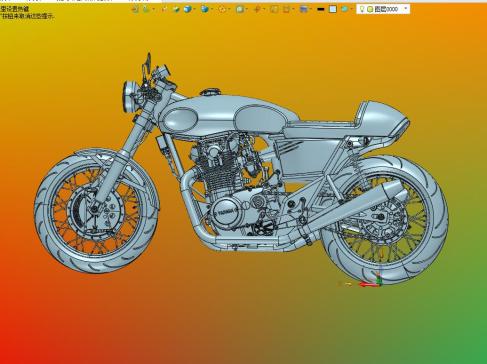
Task: Expand the arrow next to the gray-green box icon
Action: click(x=247, y=9)
